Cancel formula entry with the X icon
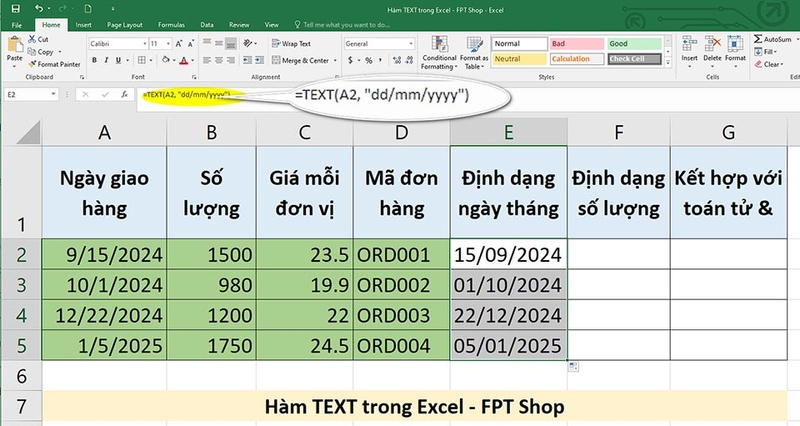Screen dimensions: 800x426 [x=85, y=94]
